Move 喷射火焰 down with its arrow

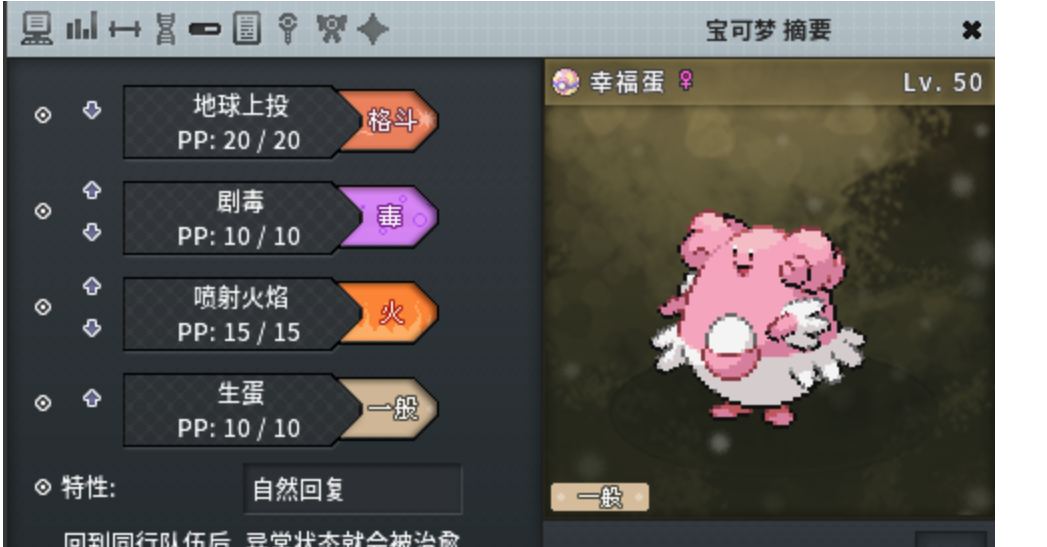[x=92, y=328]
